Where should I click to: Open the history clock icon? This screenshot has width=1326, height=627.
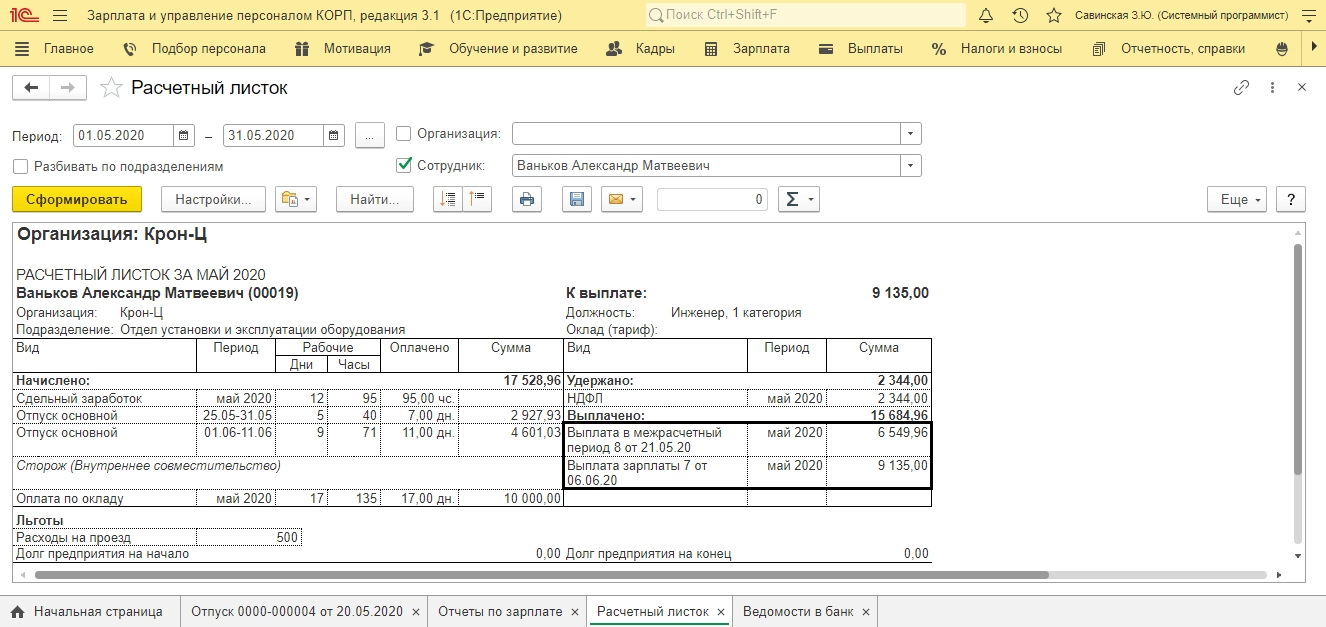pos(1019,16)
